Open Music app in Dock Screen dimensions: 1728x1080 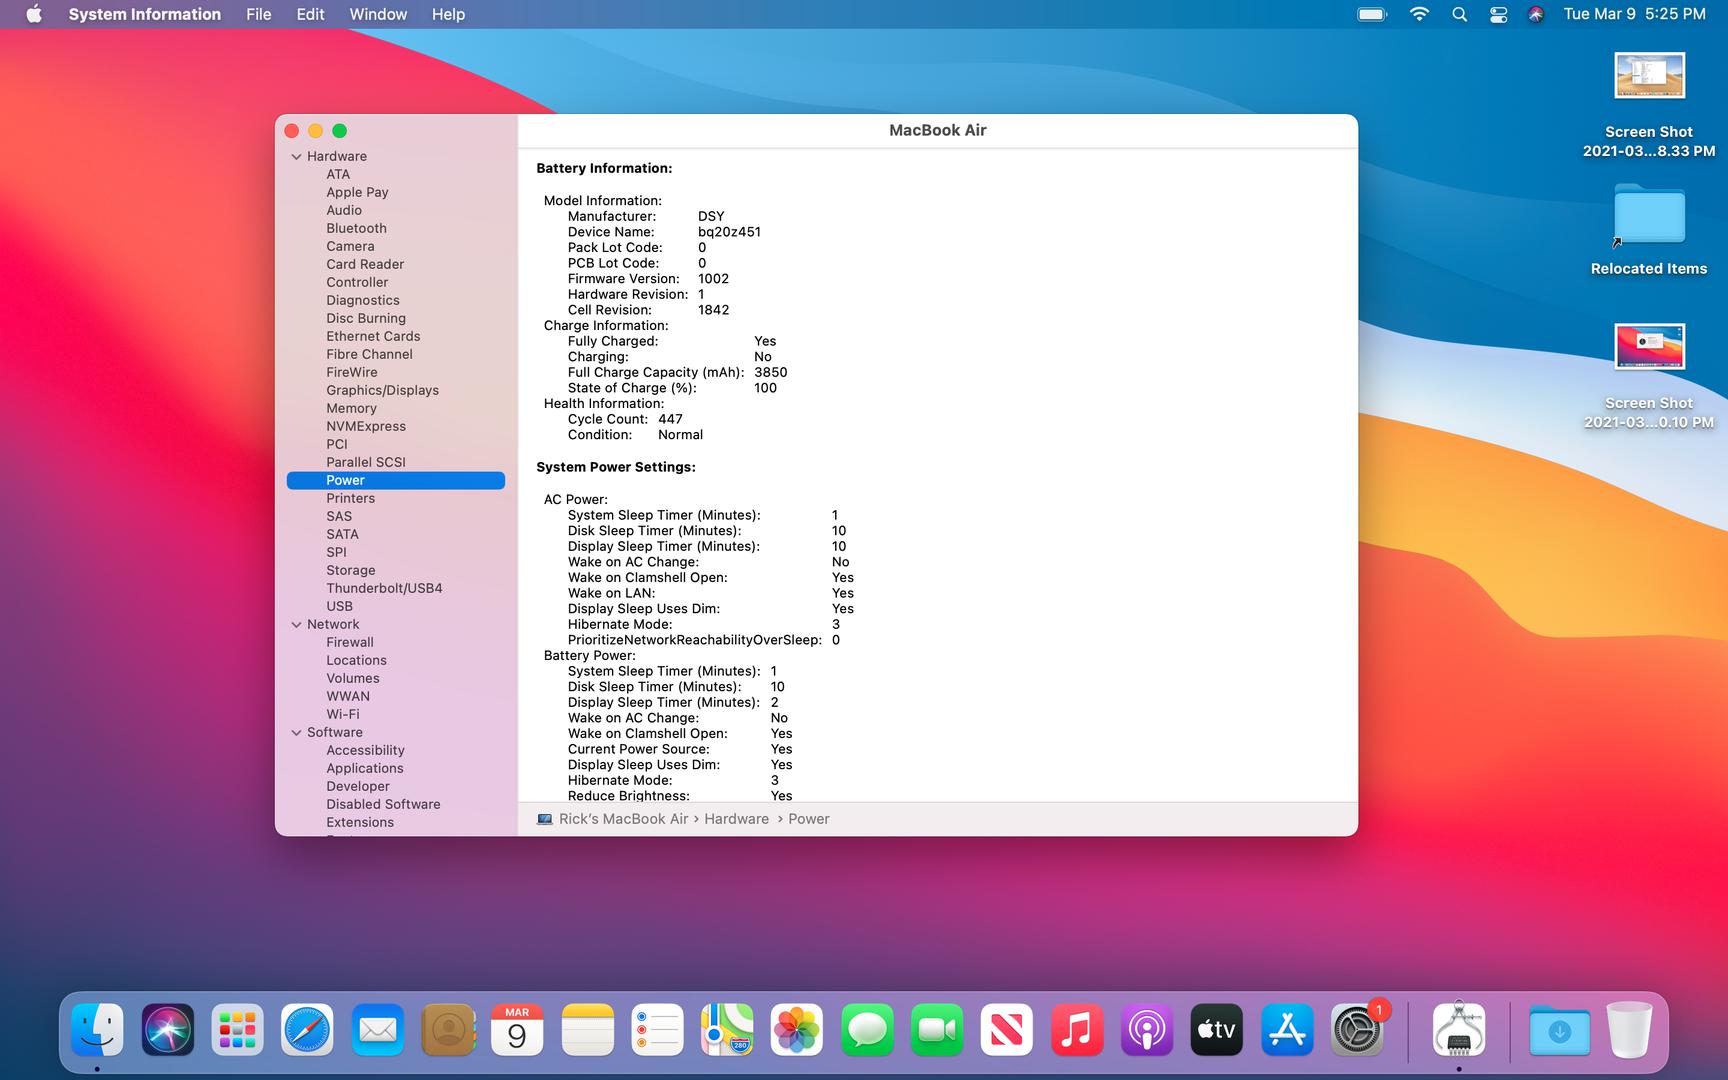pyautogui.click(x=1077, y=1030)
